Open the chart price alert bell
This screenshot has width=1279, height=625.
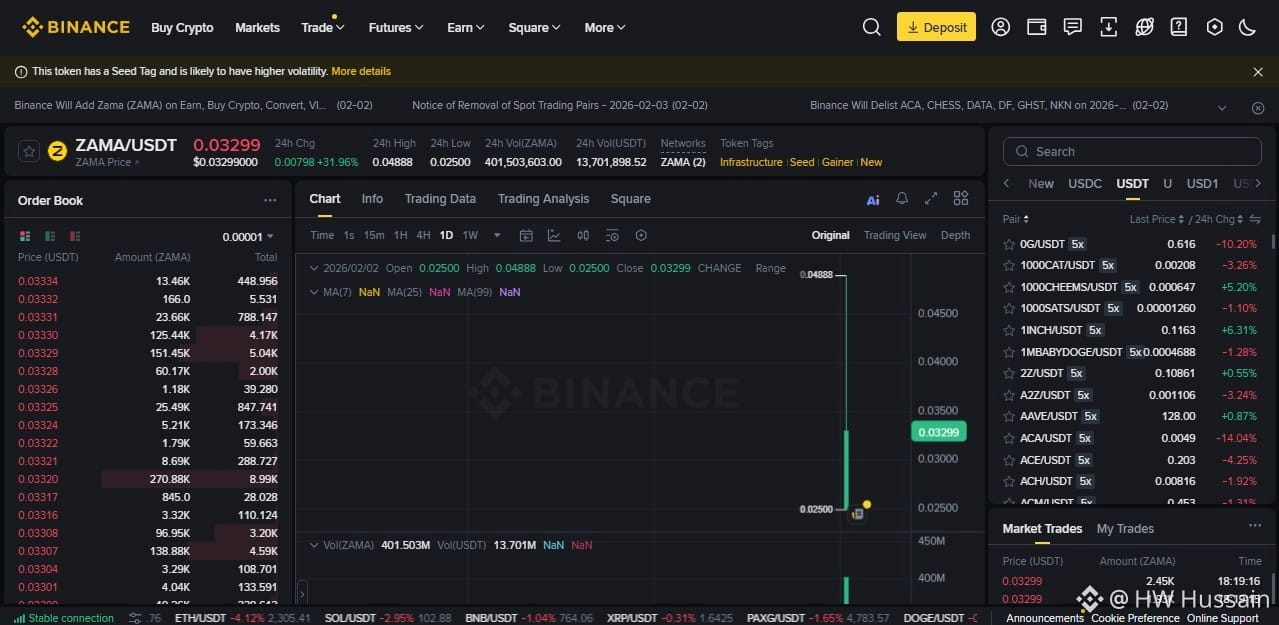[902, 199]
